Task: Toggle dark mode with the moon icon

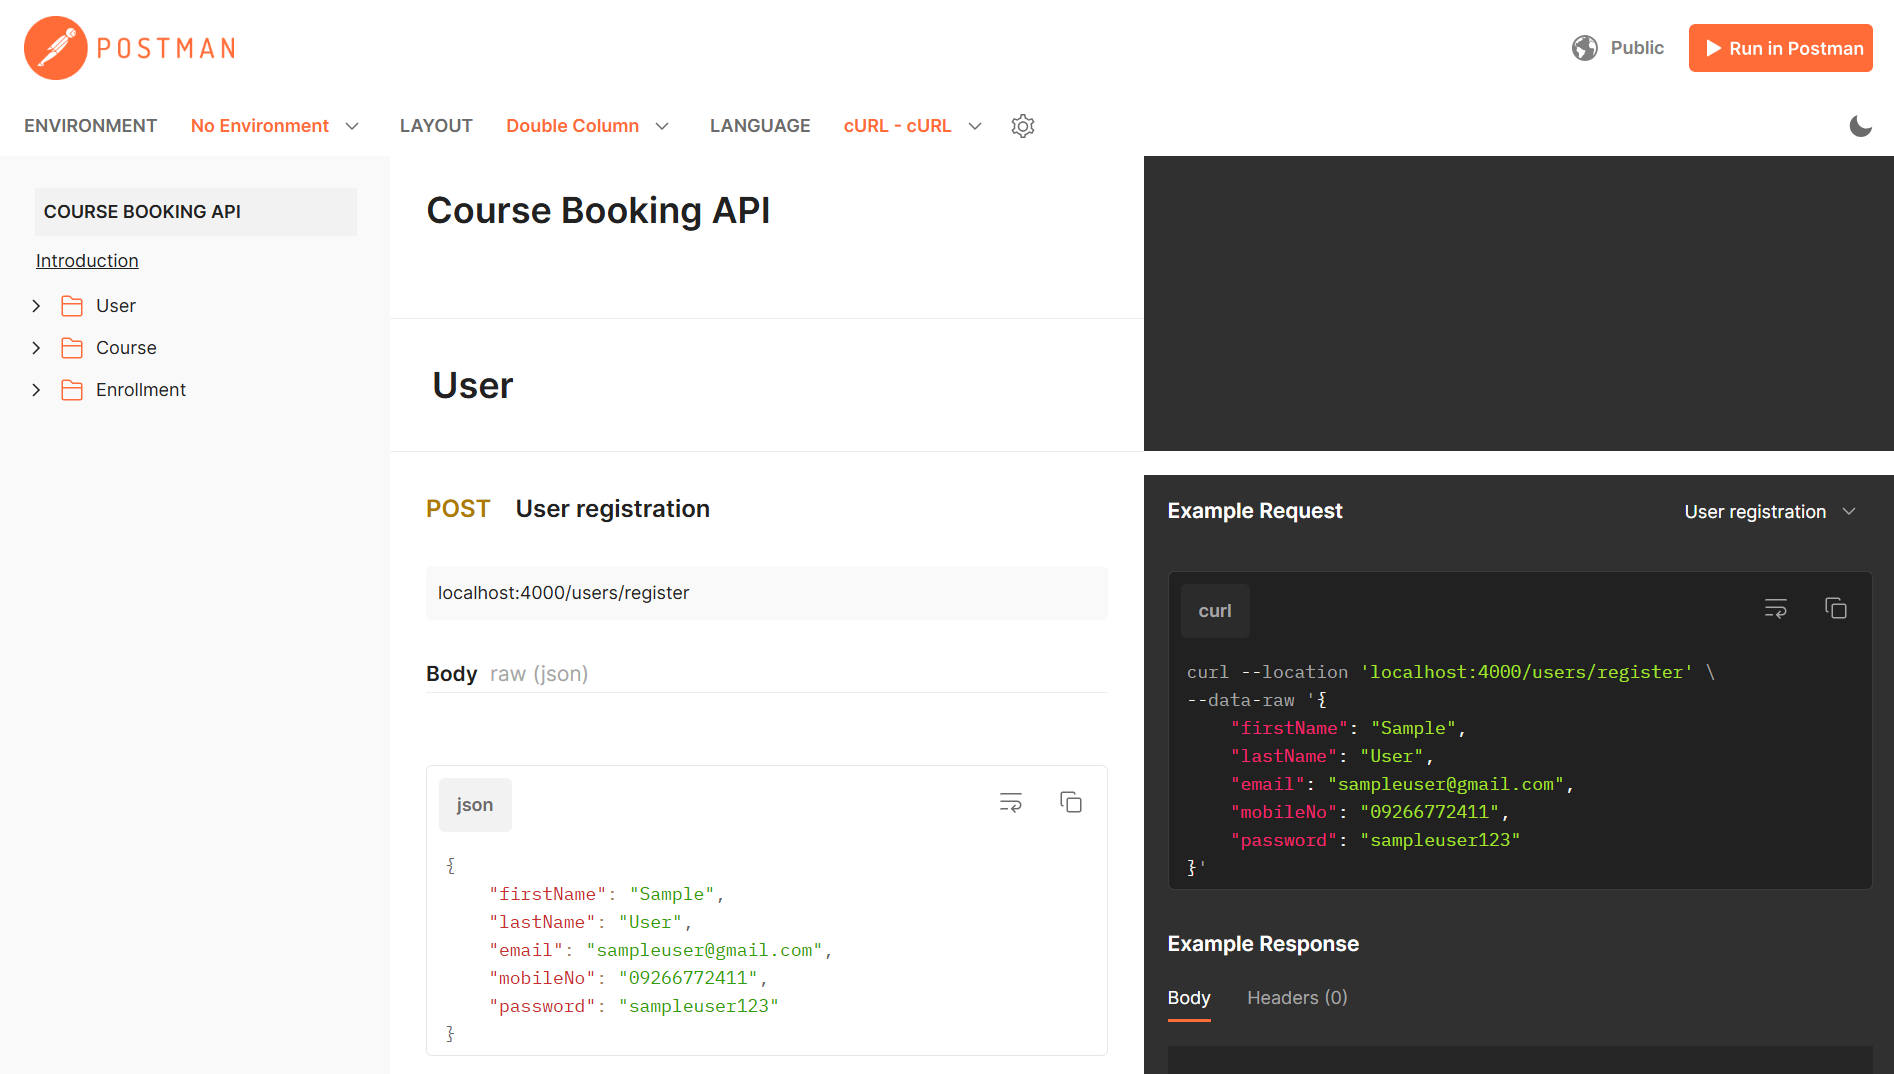Action: (1861, 126)
